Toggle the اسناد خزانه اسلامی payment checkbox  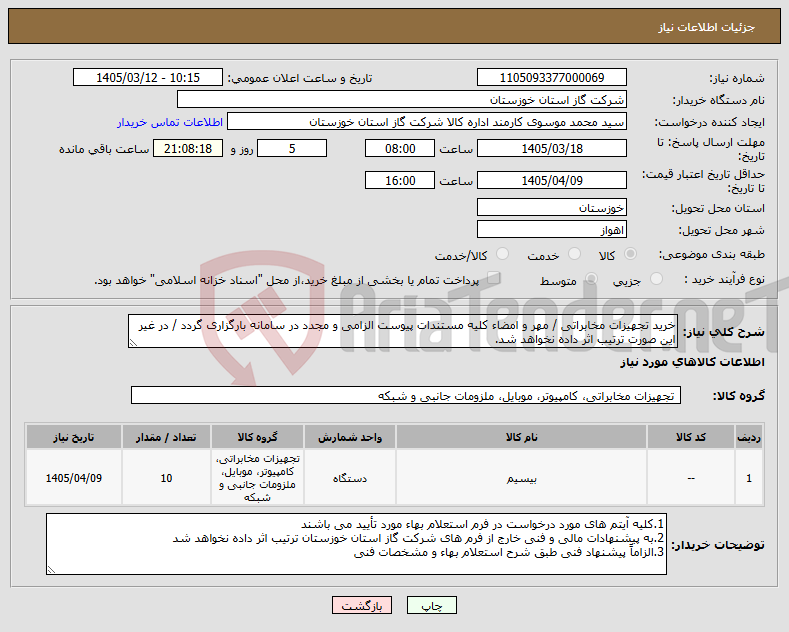pyautogui.click(x=494, y=278)
